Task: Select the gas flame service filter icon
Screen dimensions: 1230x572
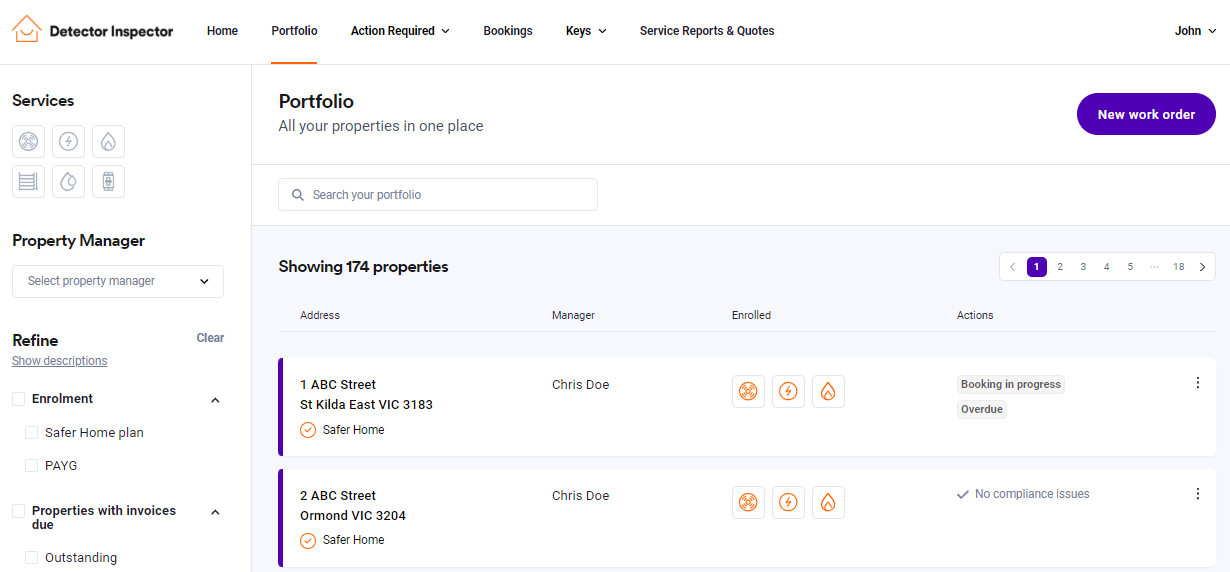Action: point(108,141)
